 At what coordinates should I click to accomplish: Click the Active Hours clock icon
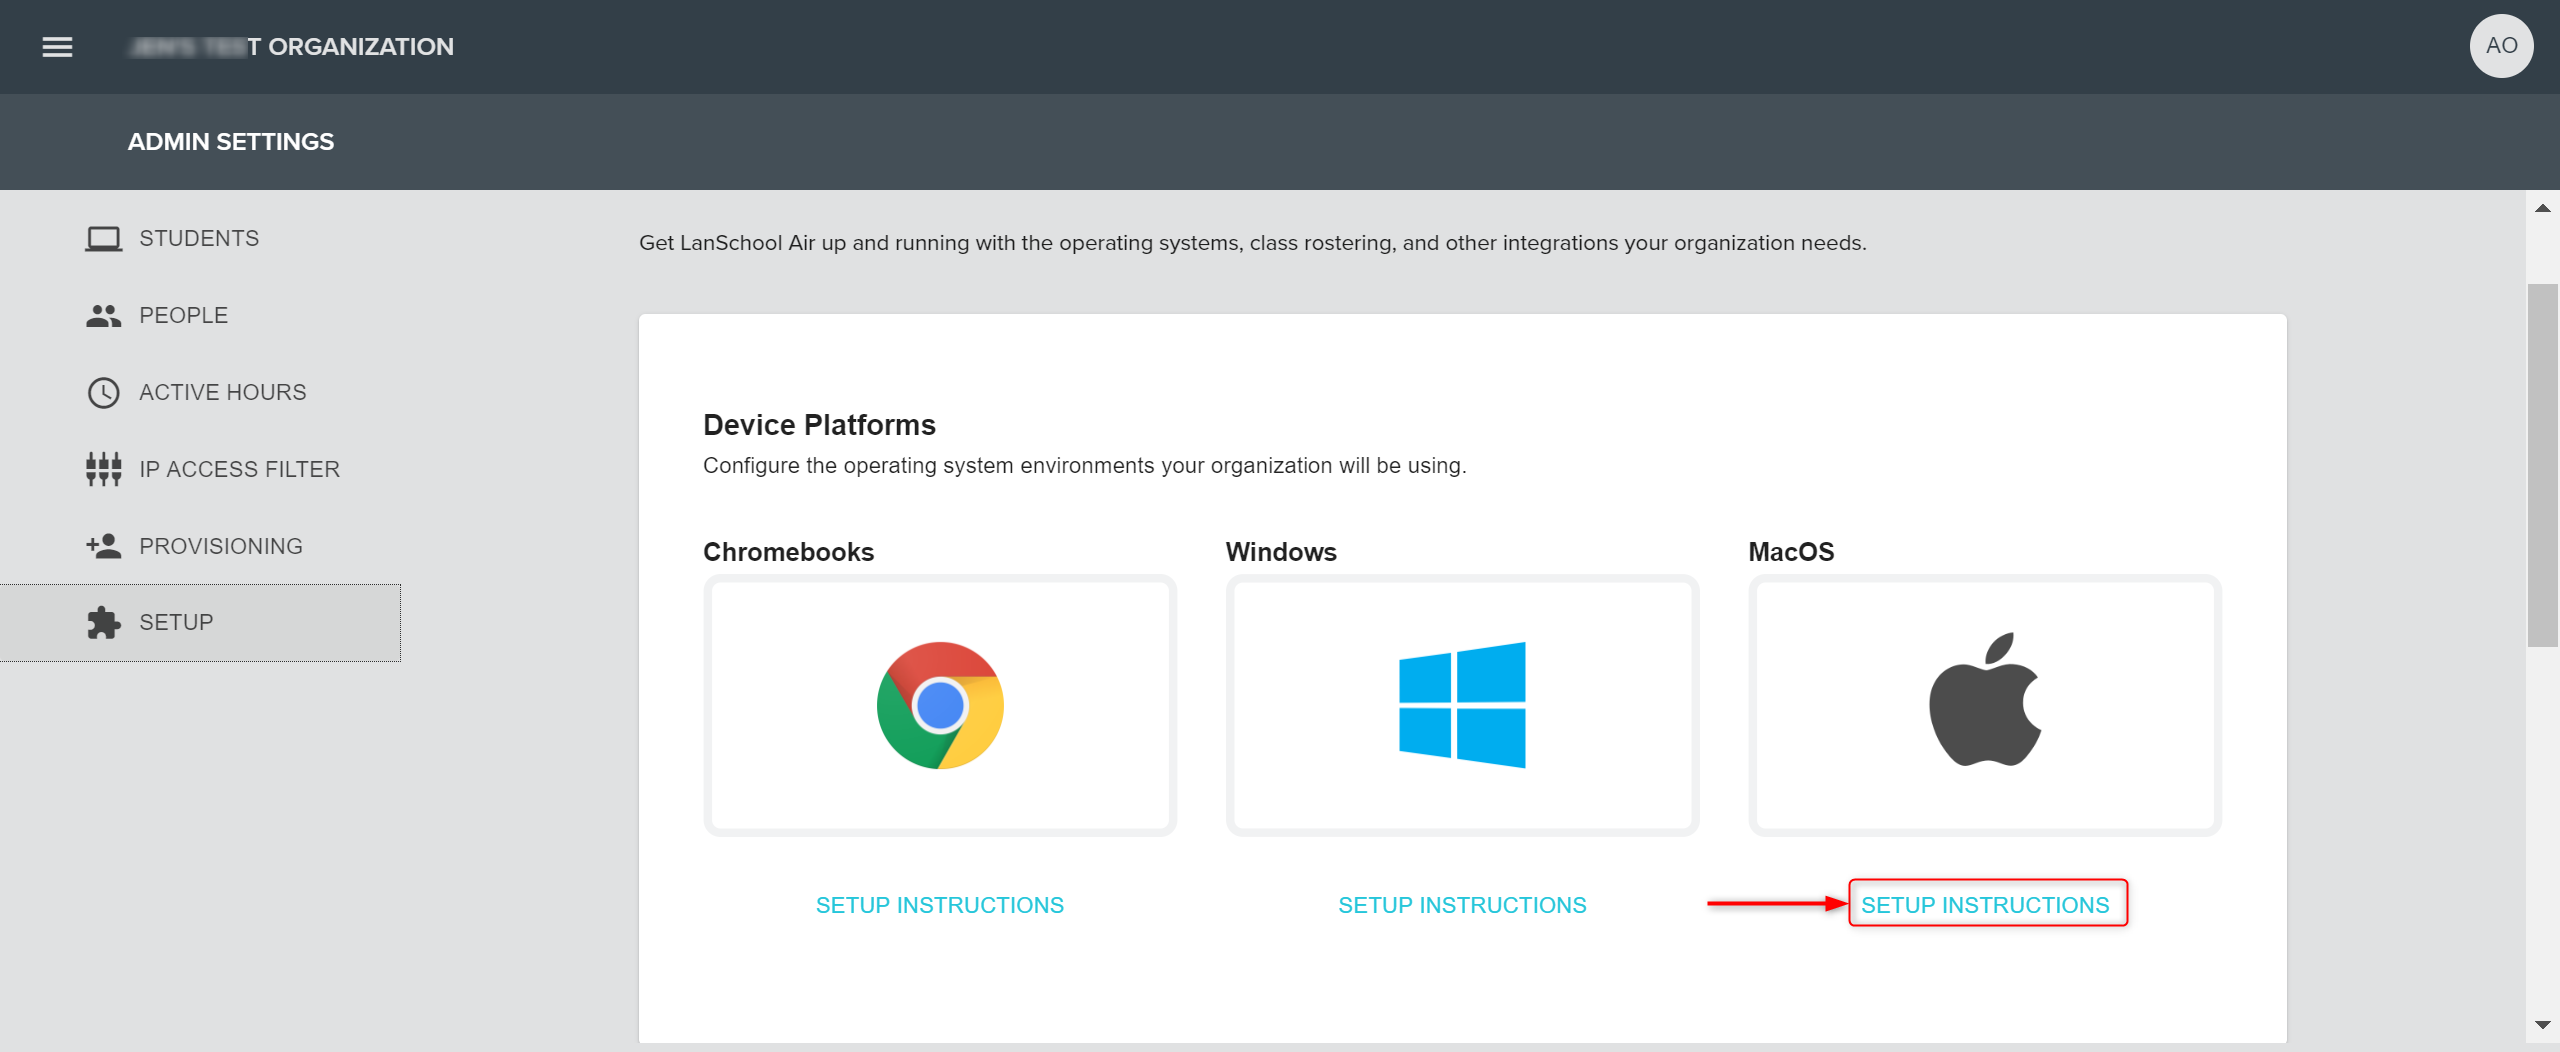tap(103, 393)
